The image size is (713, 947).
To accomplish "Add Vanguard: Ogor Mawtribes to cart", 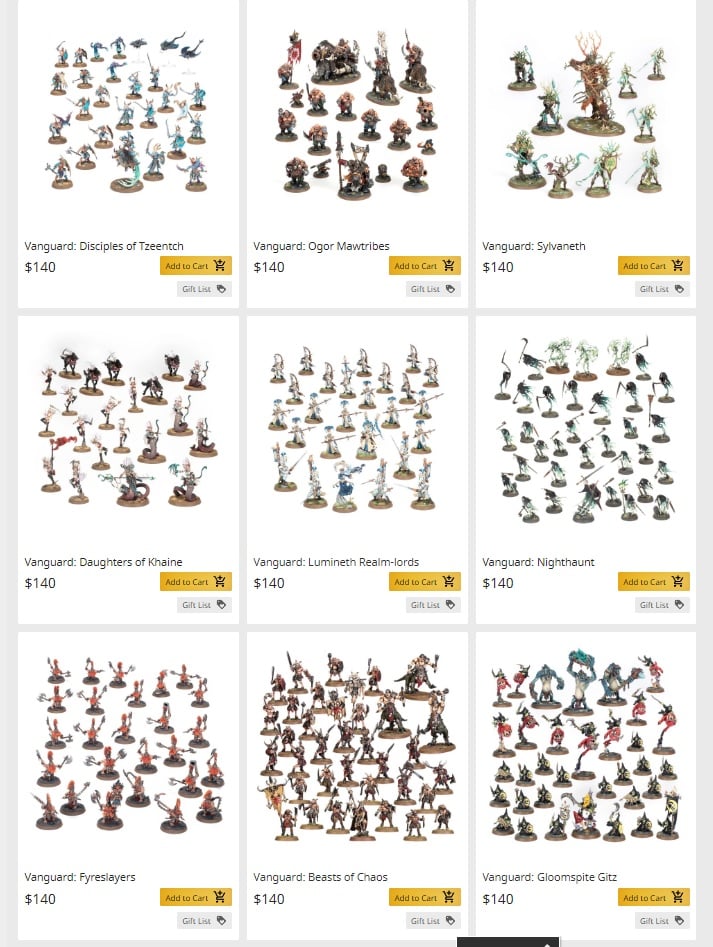I will pos(424,266).
